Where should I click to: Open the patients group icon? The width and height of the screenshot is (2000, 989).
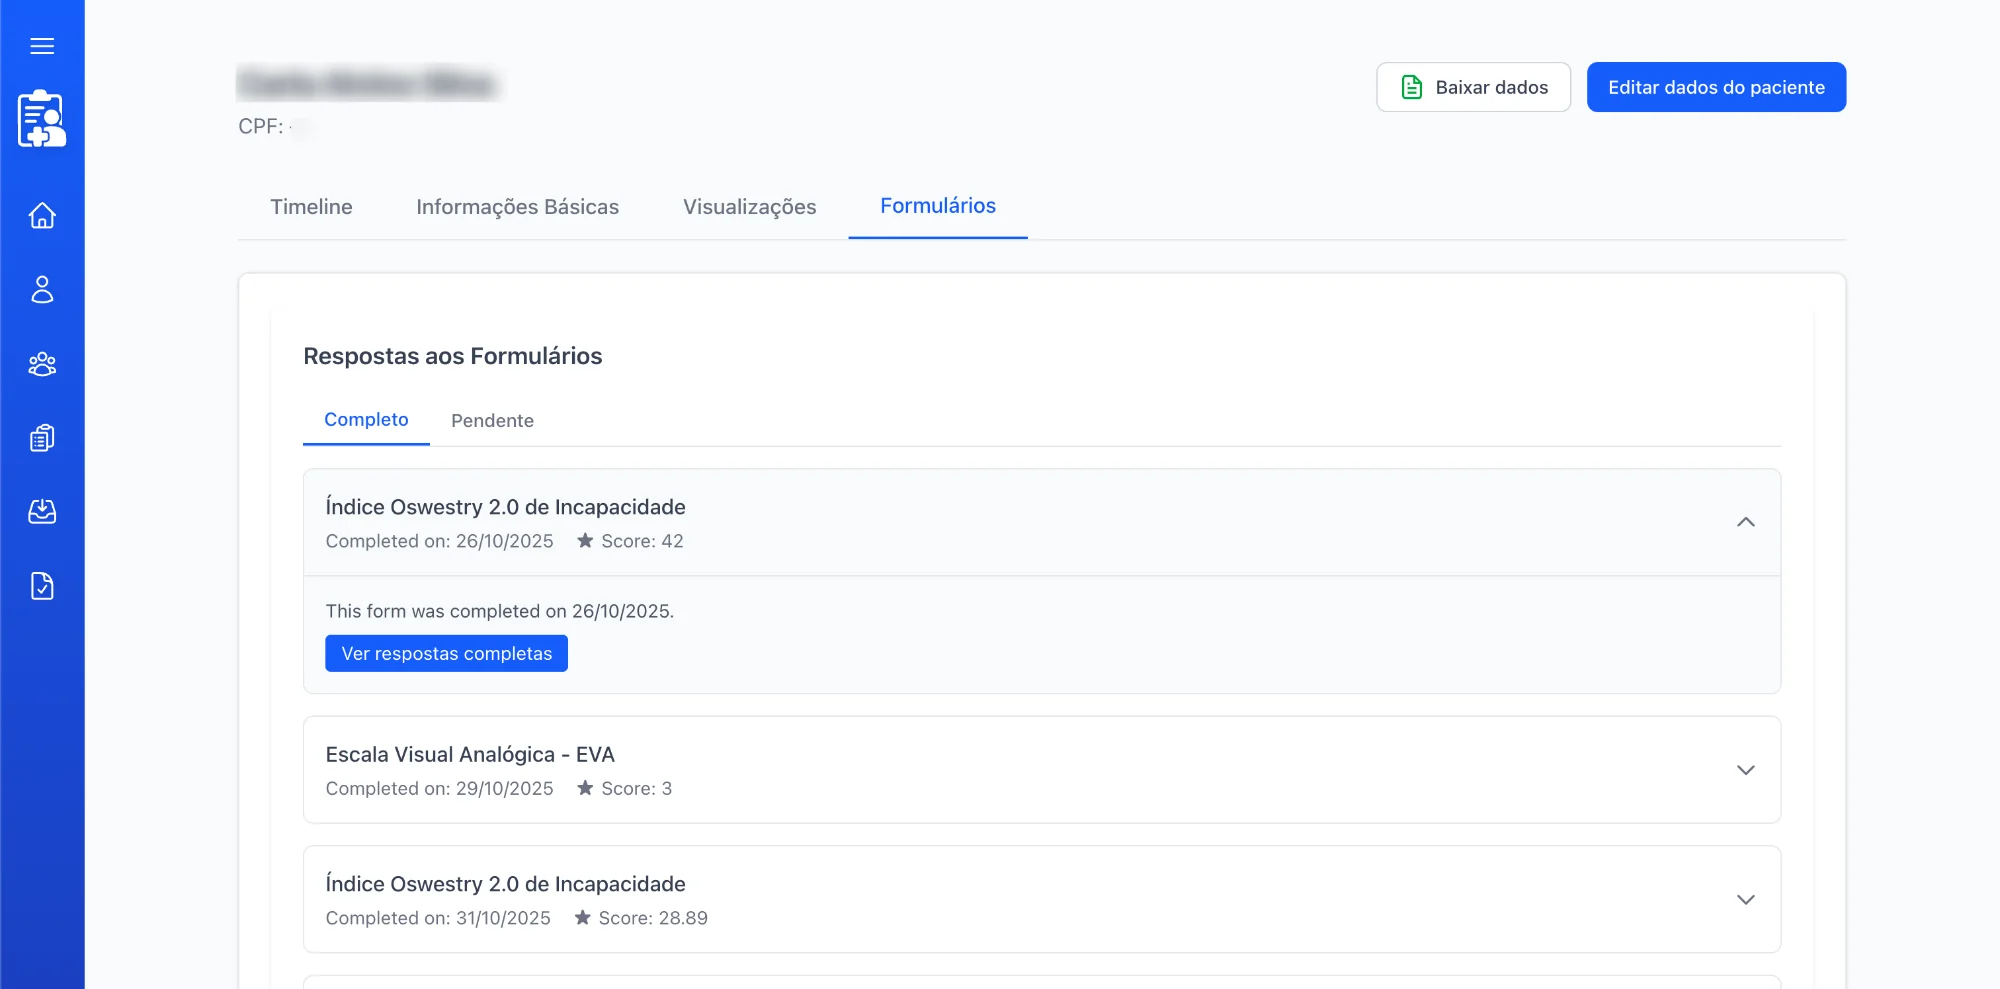point(42,364)
